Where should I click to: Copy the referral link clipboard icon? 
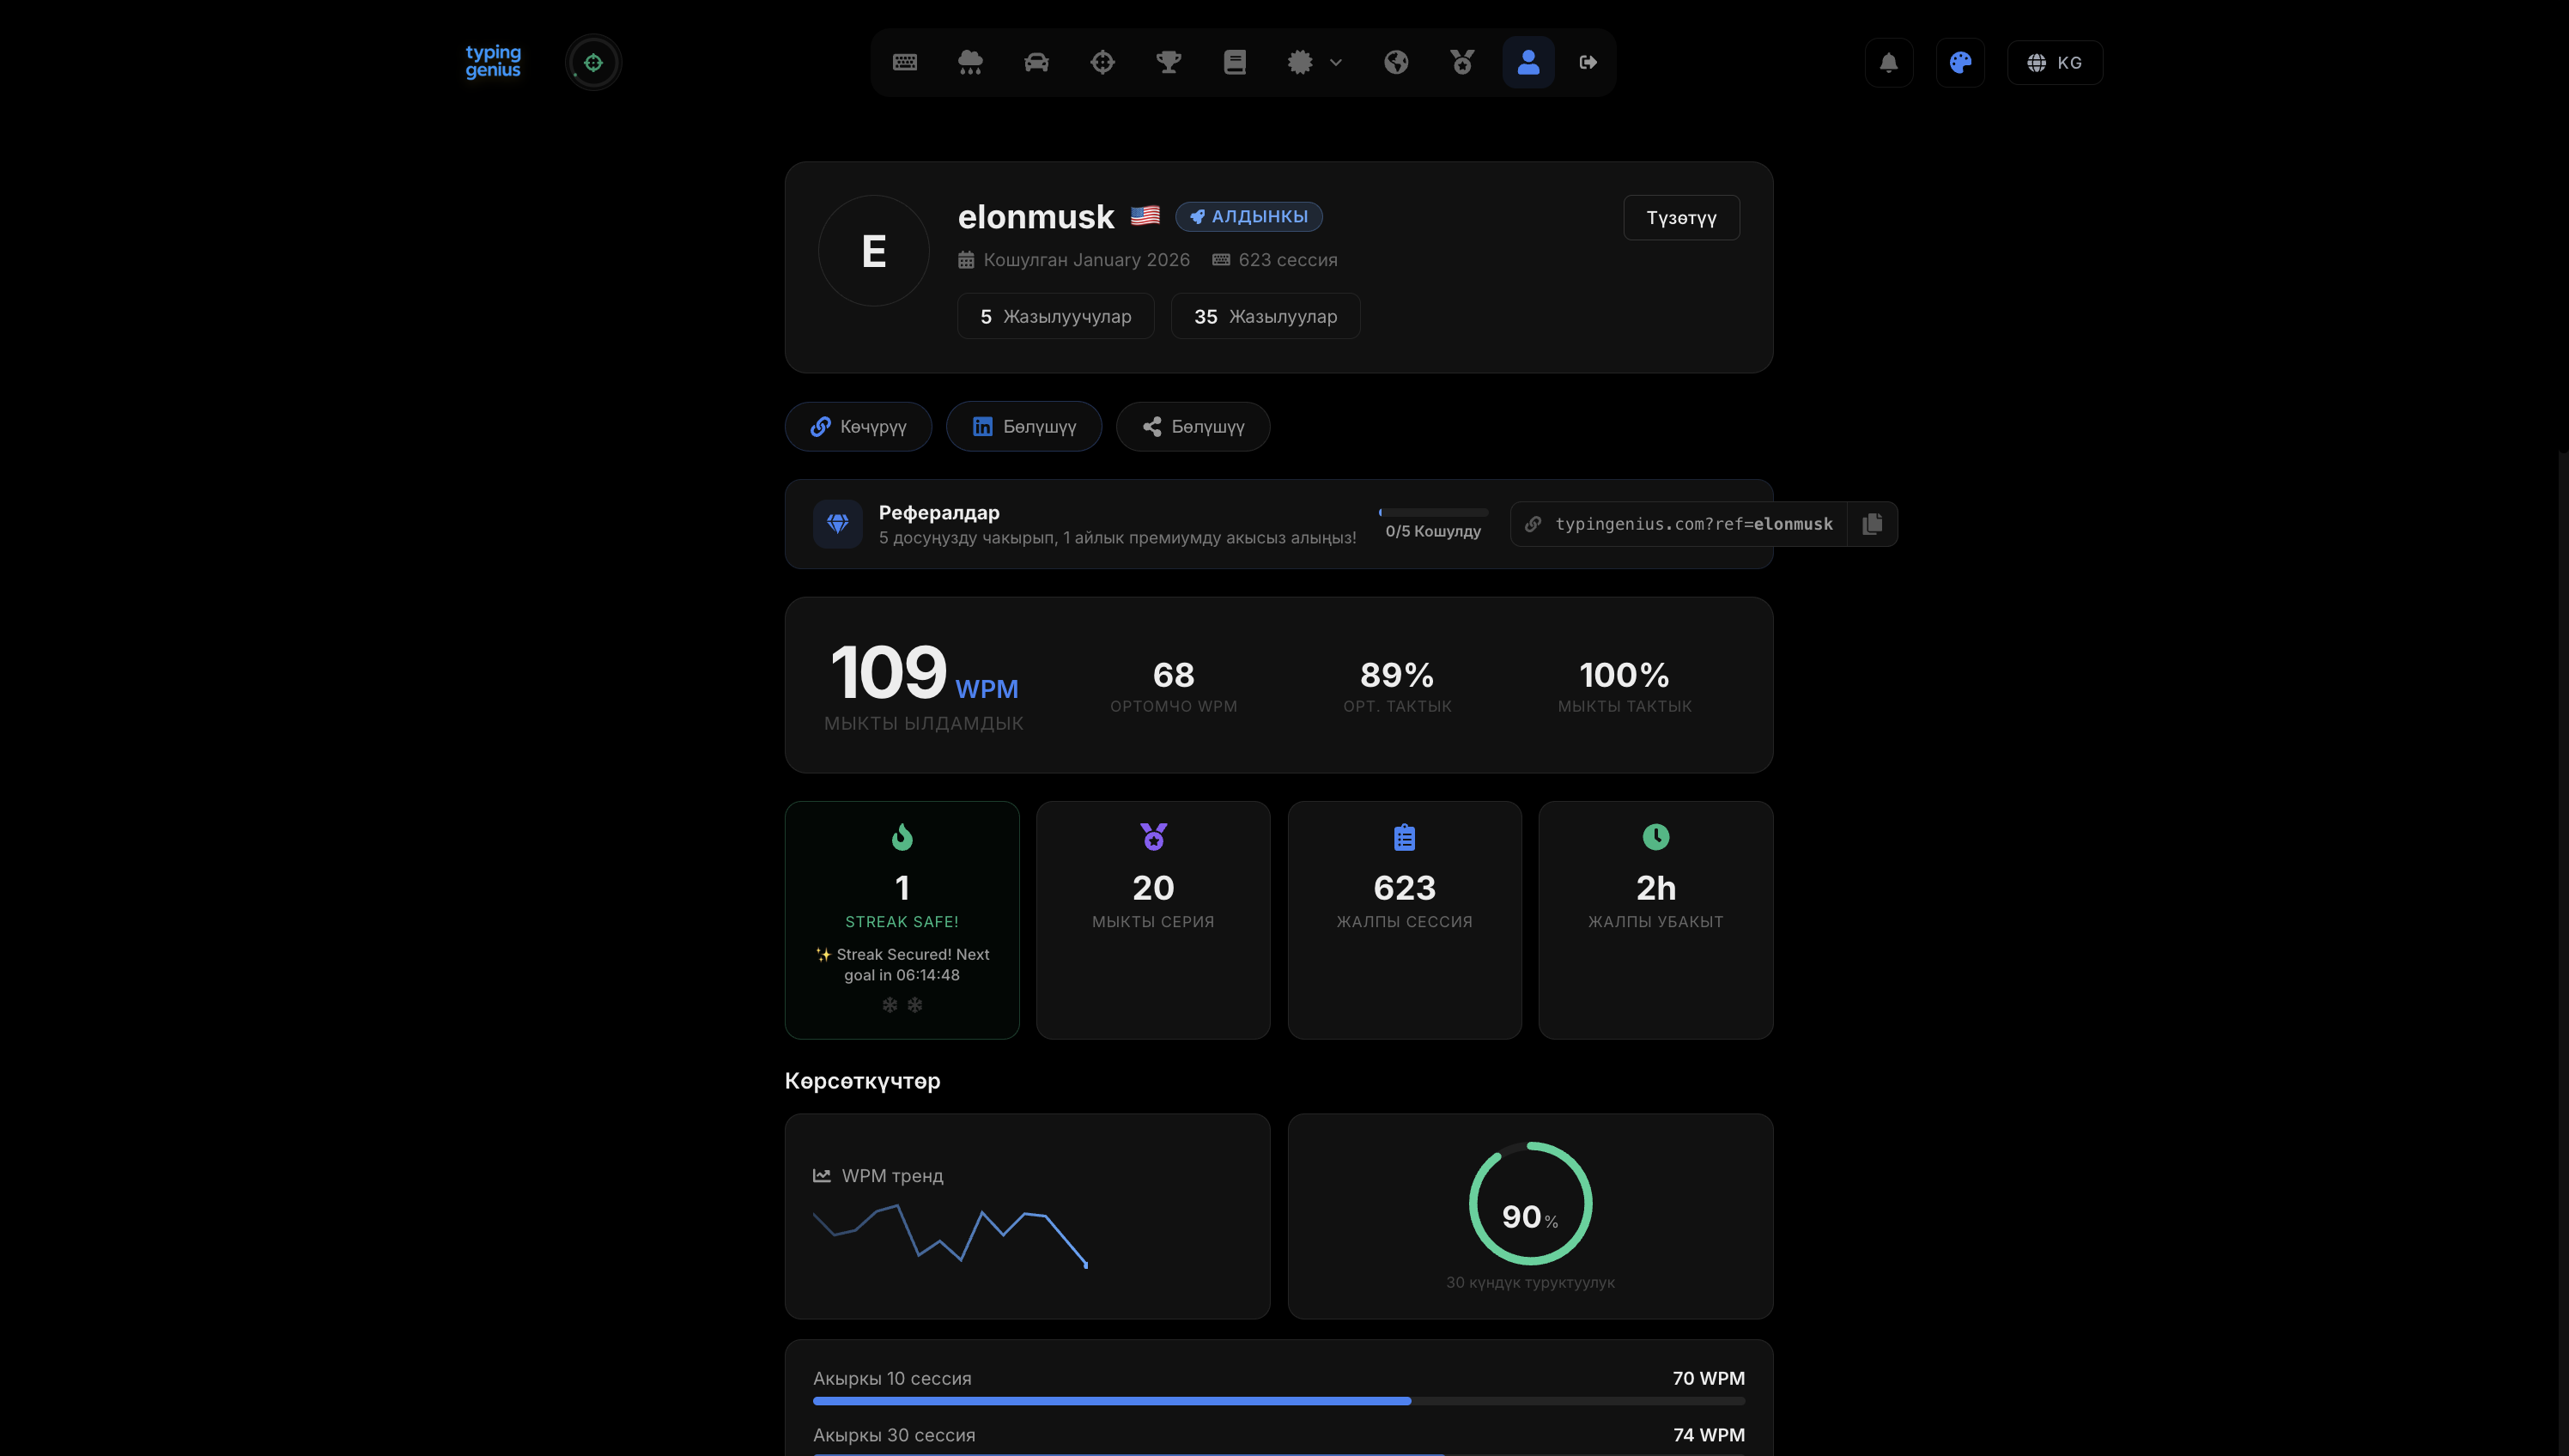(1872, 524)
